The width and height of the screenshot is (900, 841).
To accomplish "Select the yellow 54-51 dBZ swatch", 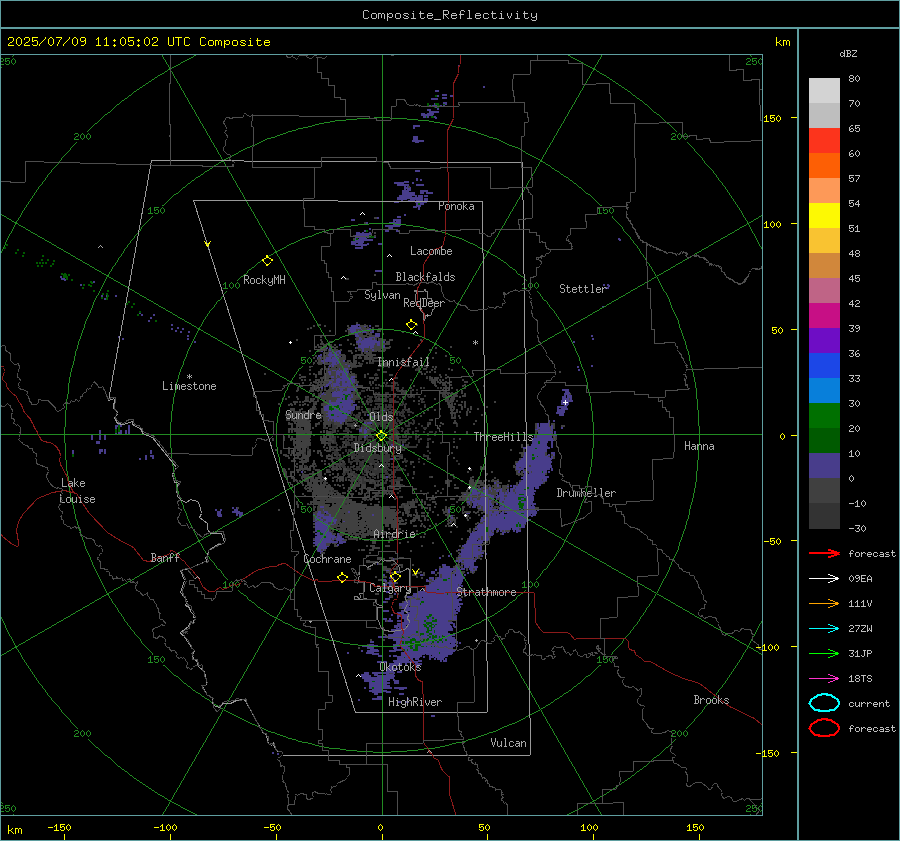I will pyautogui.click(x=824, y=215).
